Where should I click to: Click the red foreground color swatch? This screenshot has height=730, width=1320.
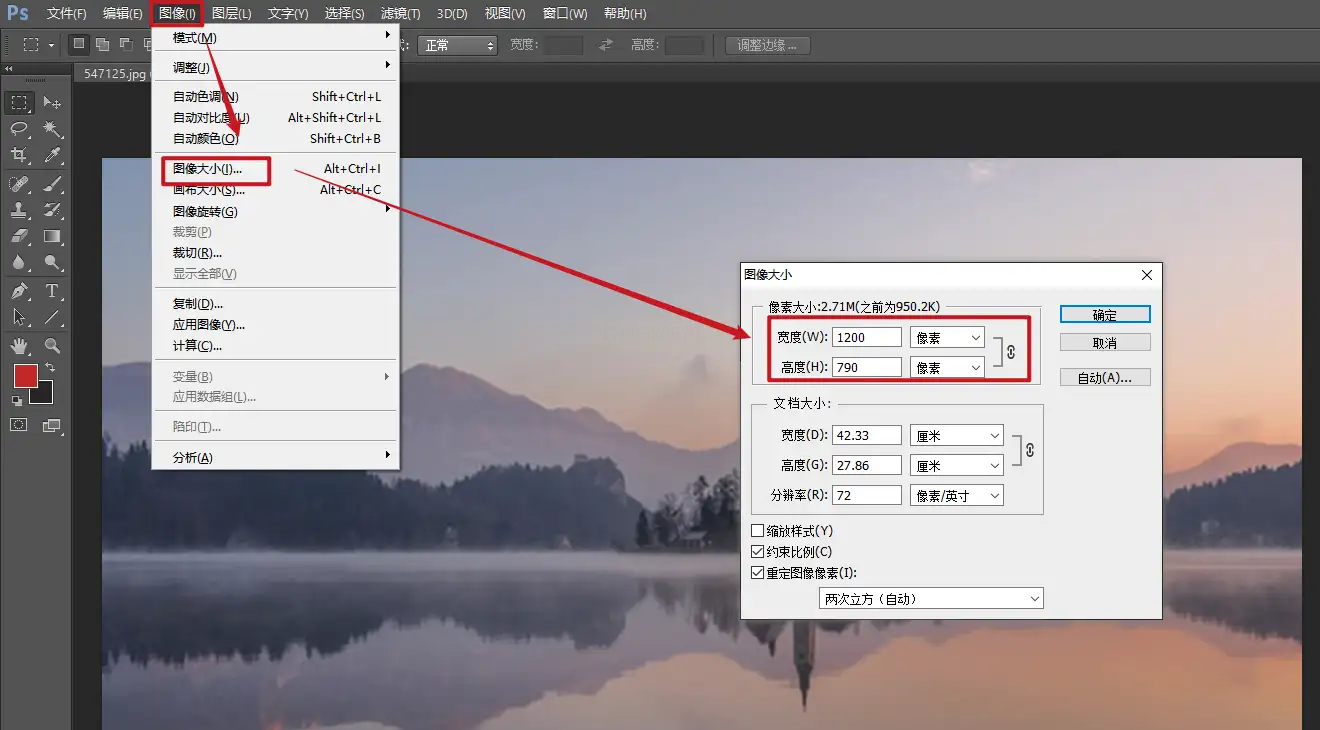25,376
